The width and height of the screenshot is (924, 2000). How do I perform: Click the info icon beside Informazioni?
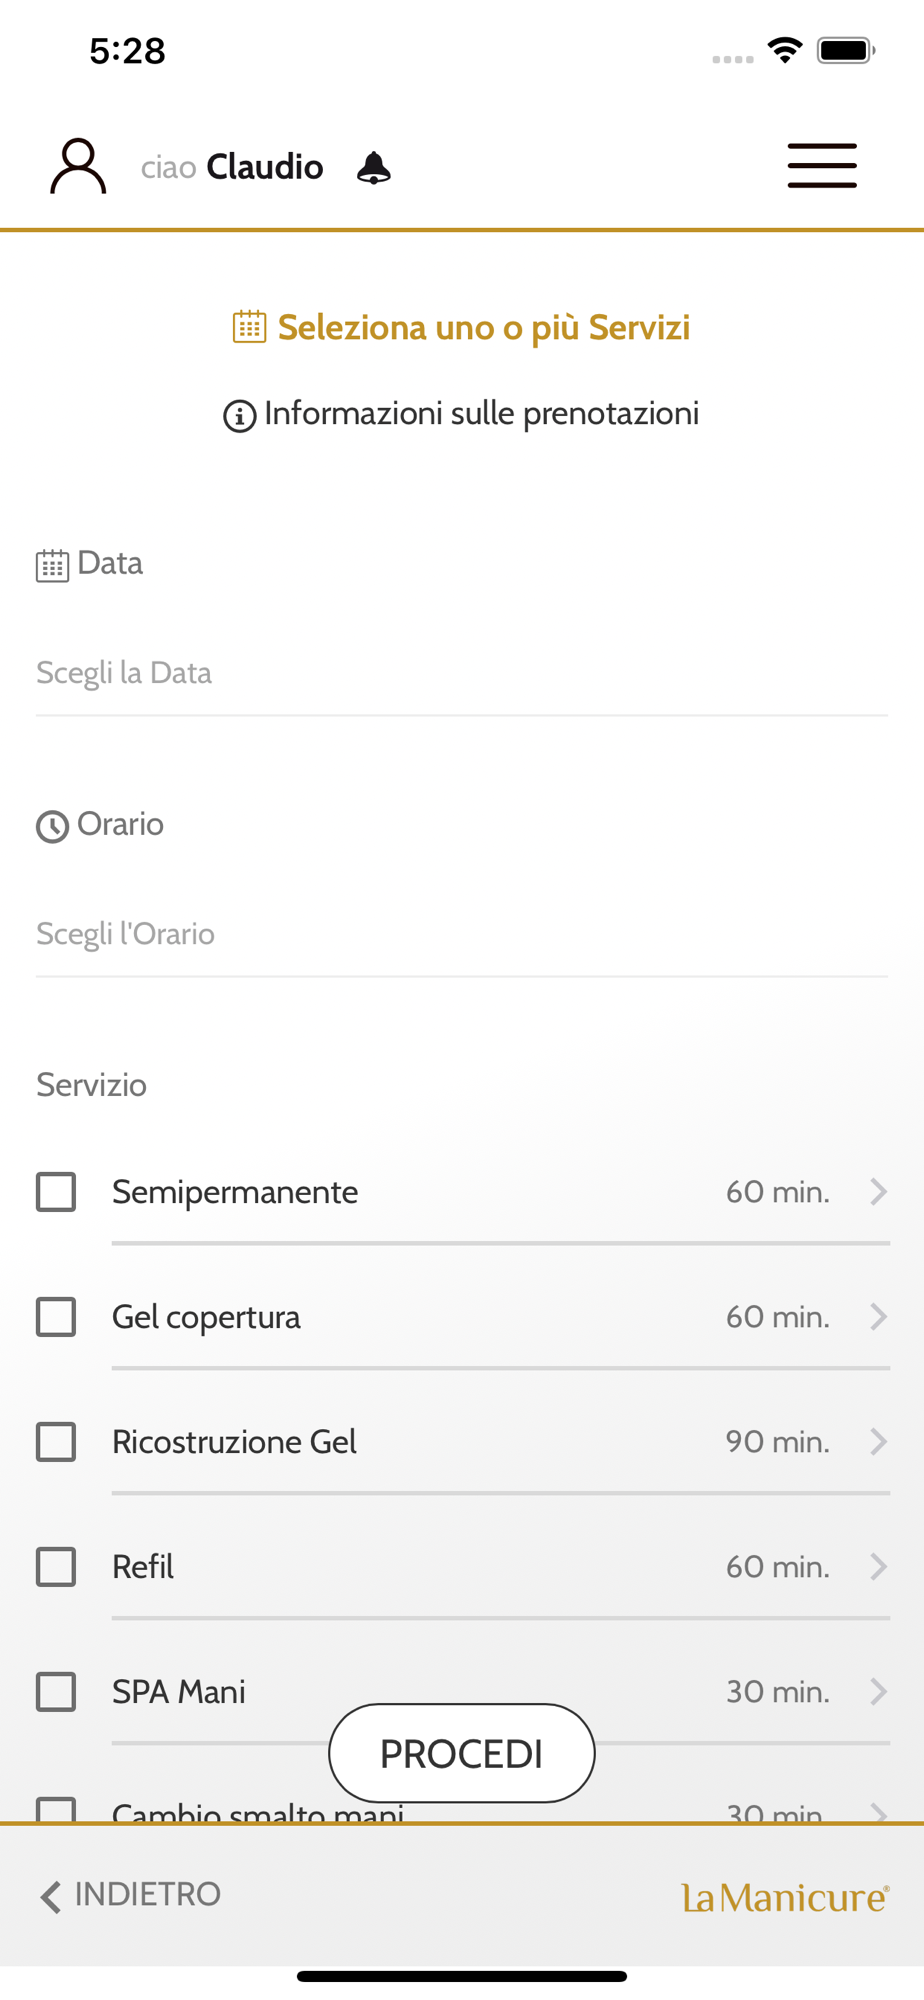pyautogui.click(x=239, y=416)
